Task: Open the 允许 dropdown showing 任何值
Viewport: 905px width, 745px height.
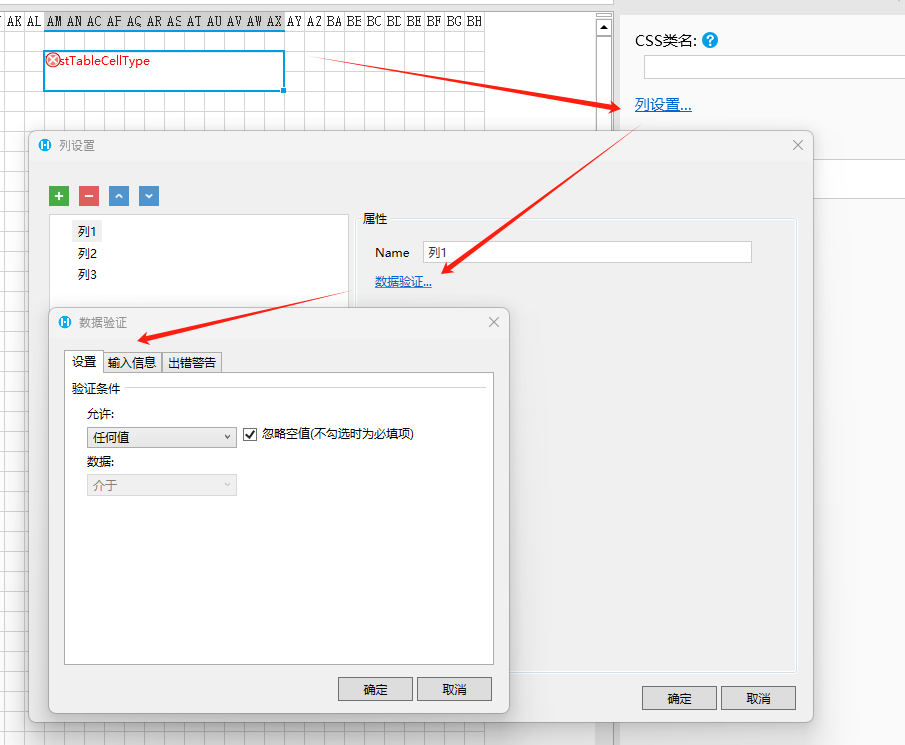Action: 162,437
